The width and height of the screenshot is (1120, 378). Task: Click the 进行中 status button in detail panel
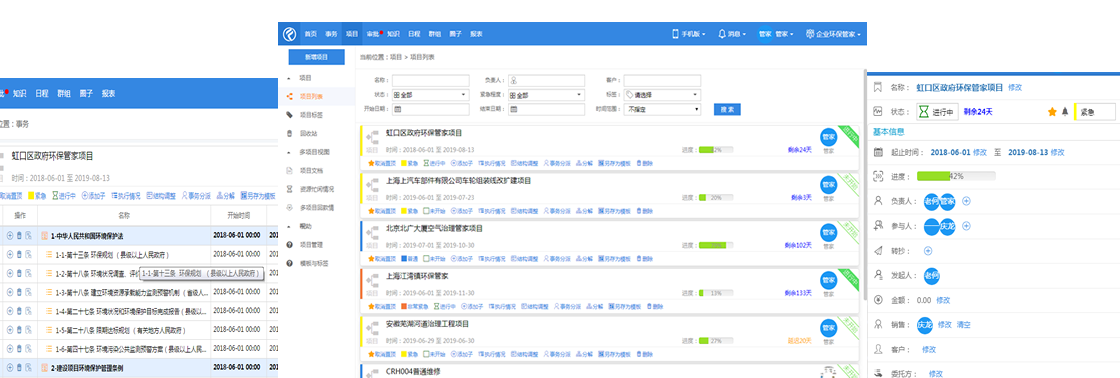(x=938, y=111)
